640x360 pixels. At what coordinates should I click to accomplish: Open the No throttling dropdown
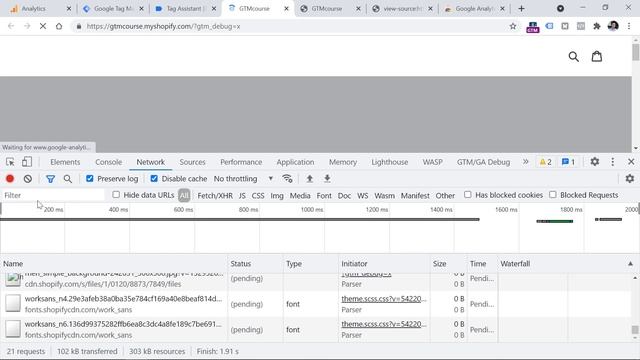pyautogui.click(x=243, y=179)
